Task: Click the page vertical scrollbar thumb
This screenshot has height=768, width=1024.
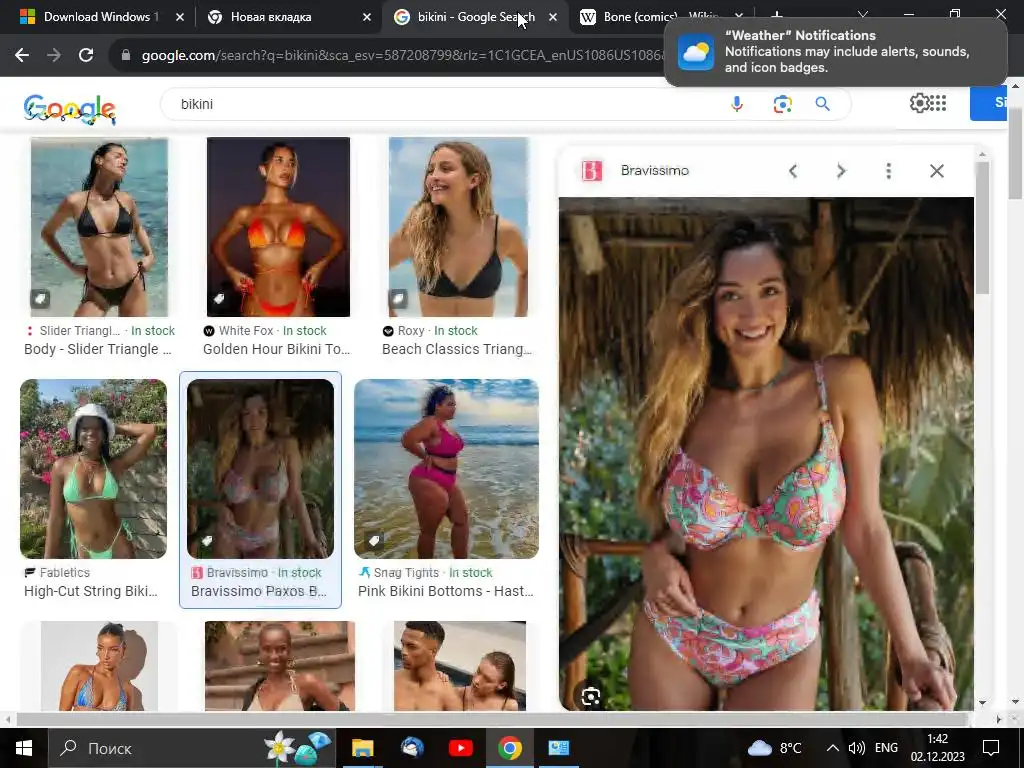Action: pos(1015,153)
